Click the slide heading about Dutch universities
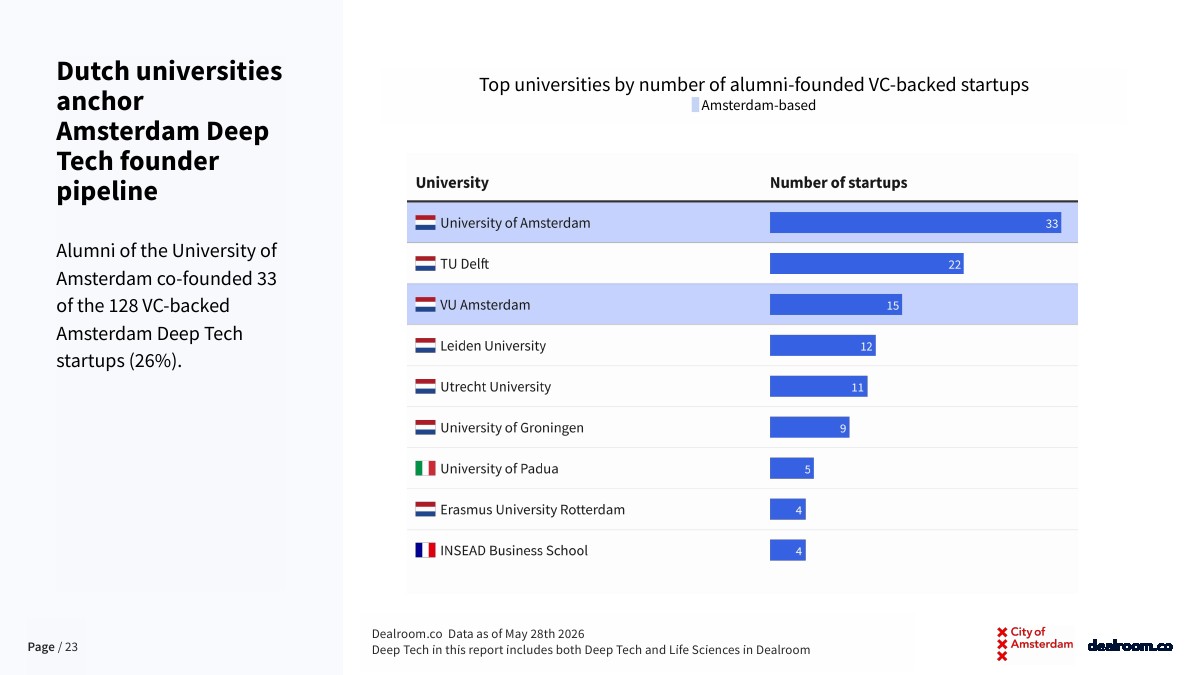The width and height of the screenshot is (1200, 675). 169,131
